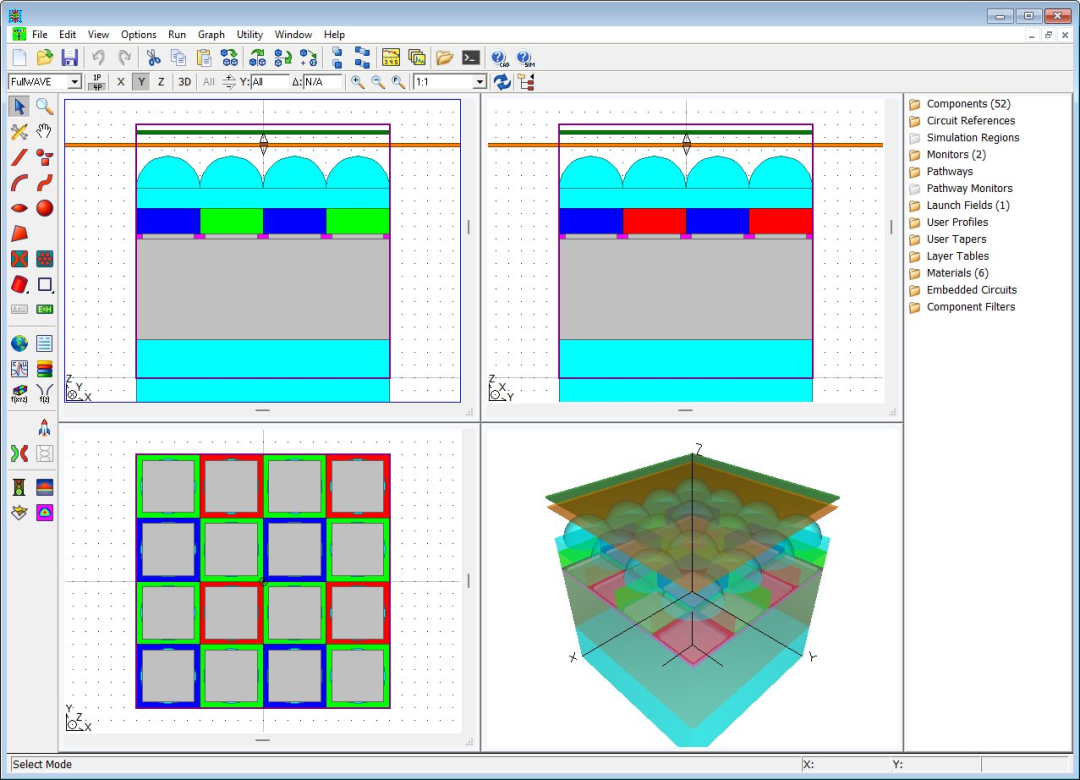Toggle the X view axis button
This screenshot has width=1080, height=780.
click(x=121, y=82)
